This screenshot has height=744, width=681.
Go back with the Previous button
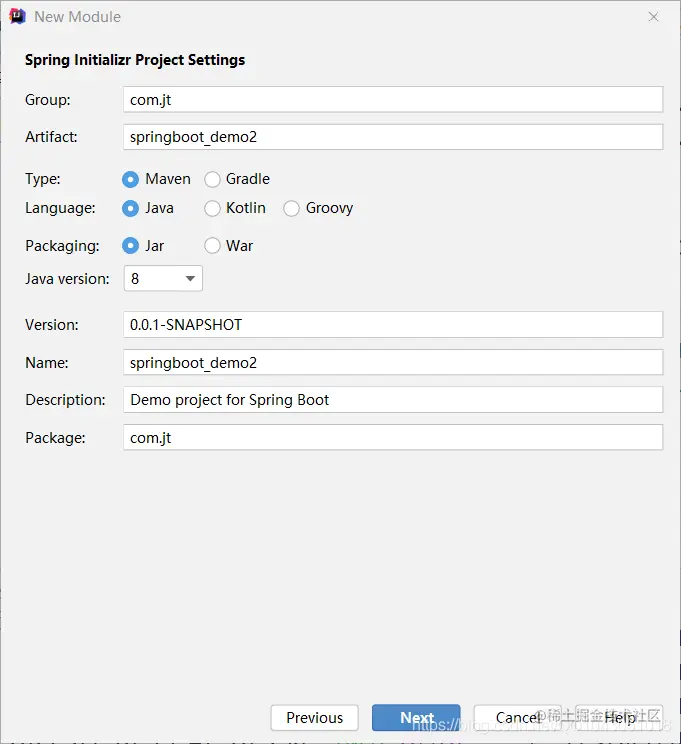[x=315, y=718]
